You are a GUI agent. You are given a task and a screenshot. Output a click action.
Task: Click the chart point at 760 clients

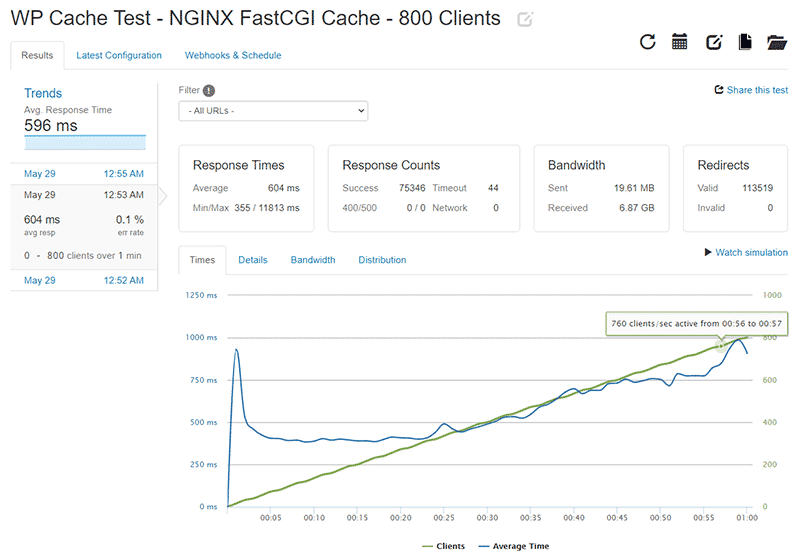[720, 346]
